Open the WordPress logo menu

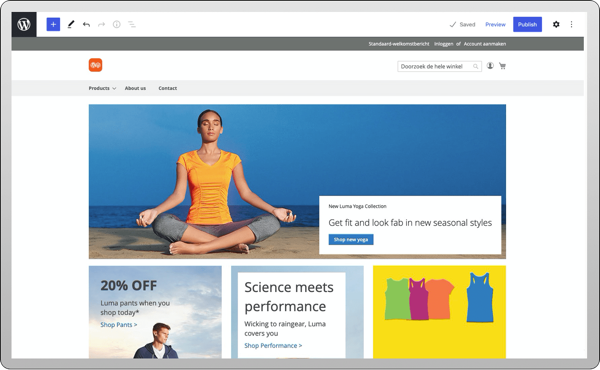tap(24, 24)
